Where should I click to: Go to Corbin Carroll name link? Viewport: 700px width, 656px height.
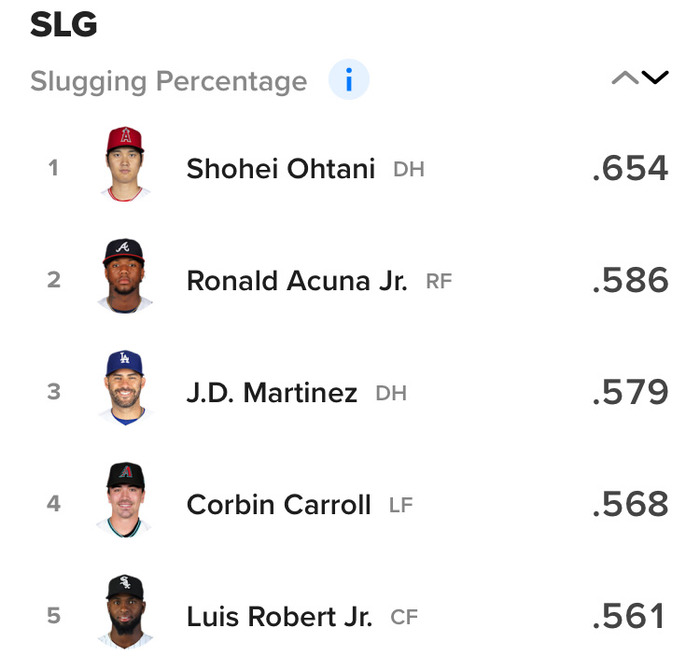pyautogui.click(x=278, y=505)
